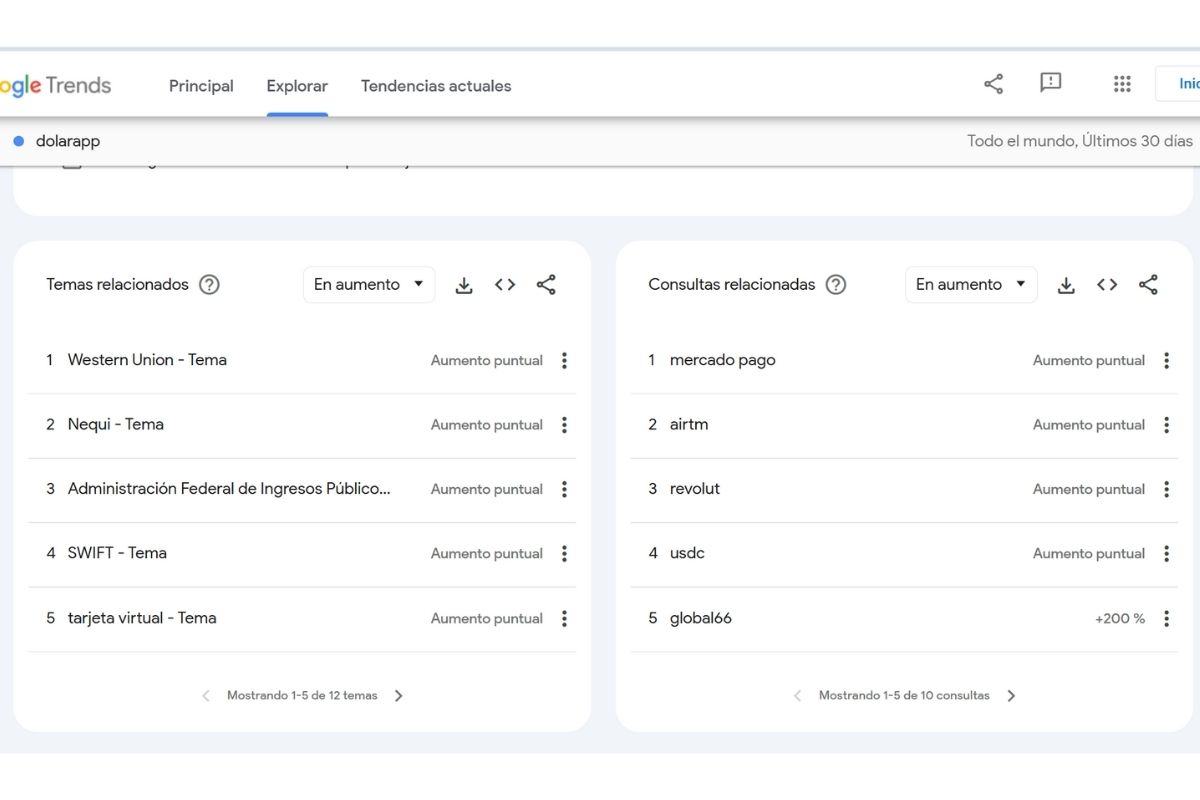
Task: Open more options for Western Union row
Action: point(564,360)
